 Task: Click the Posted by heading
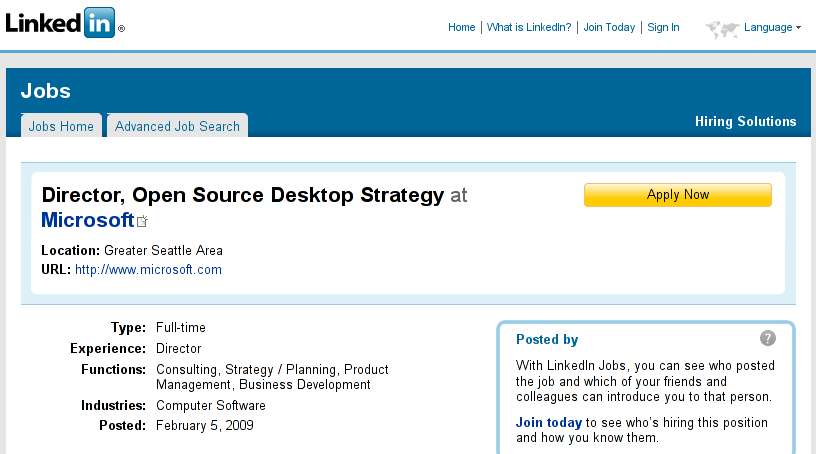pos(547,339)
